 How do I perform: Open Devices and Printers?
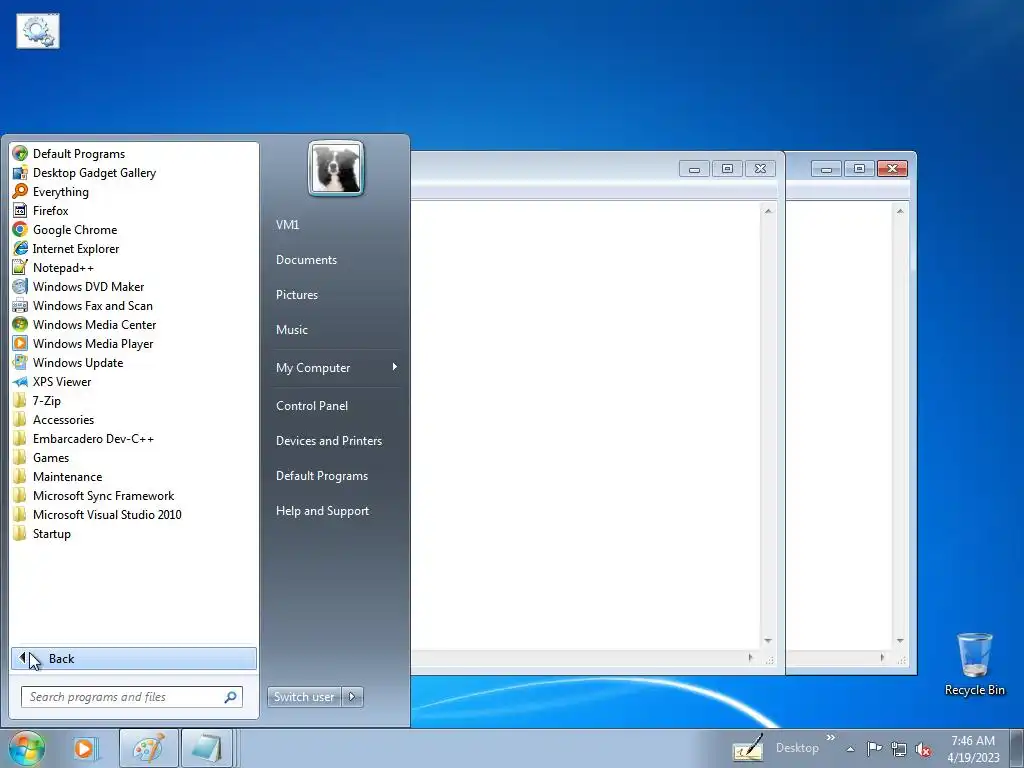coord(328,441)
